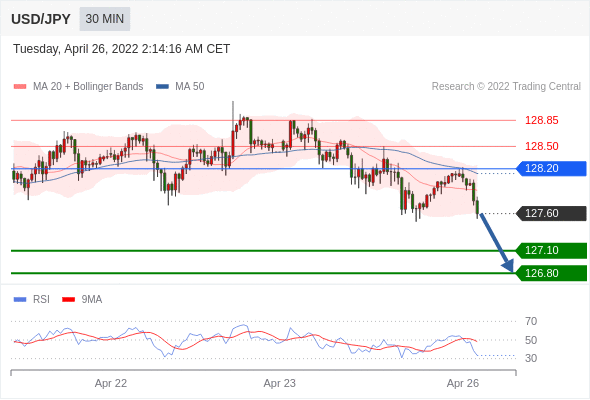Toggle the MA 50 legend label
590x400 pixels.
point(190,87)
